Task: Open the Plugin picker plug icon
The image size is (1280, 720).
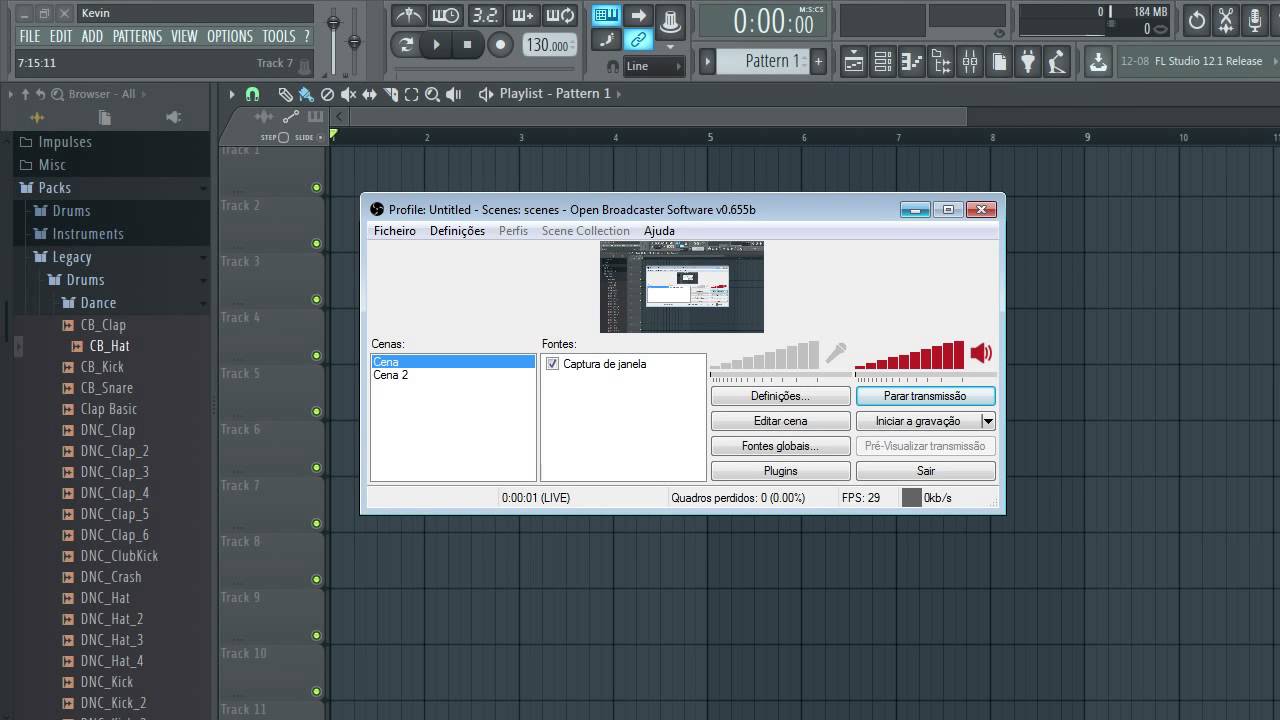Action: 1028,62
